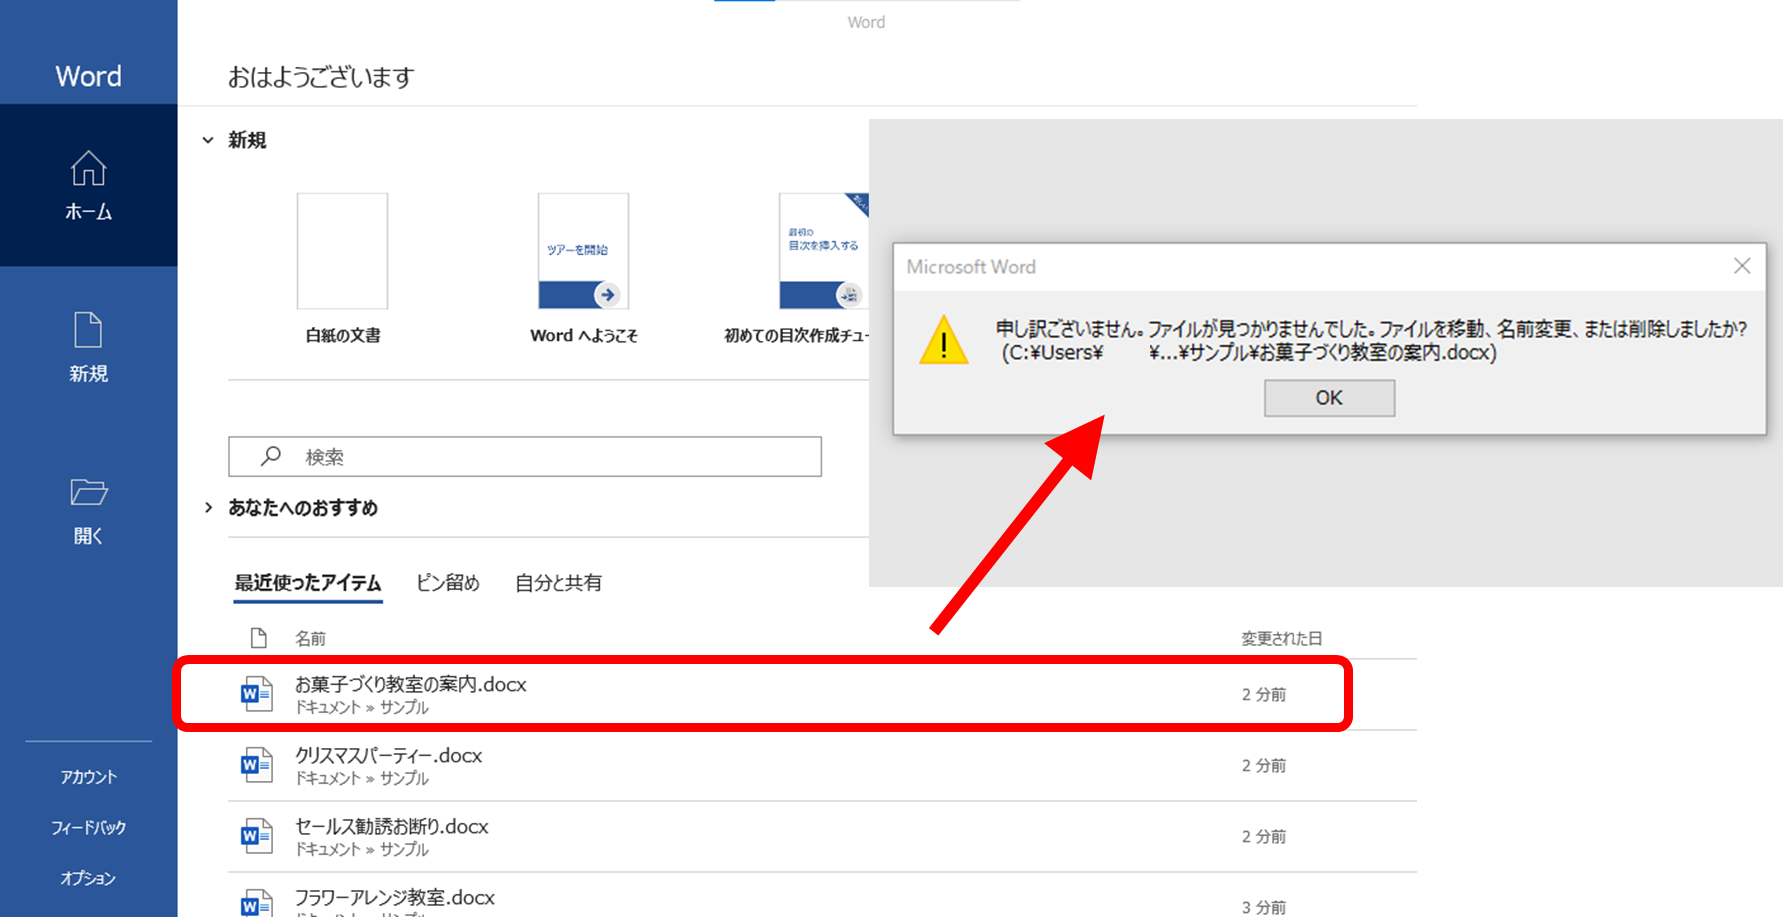Click the warning triangle icon in dialog
Screen dimensions: 1783x917
coord(944,340)
